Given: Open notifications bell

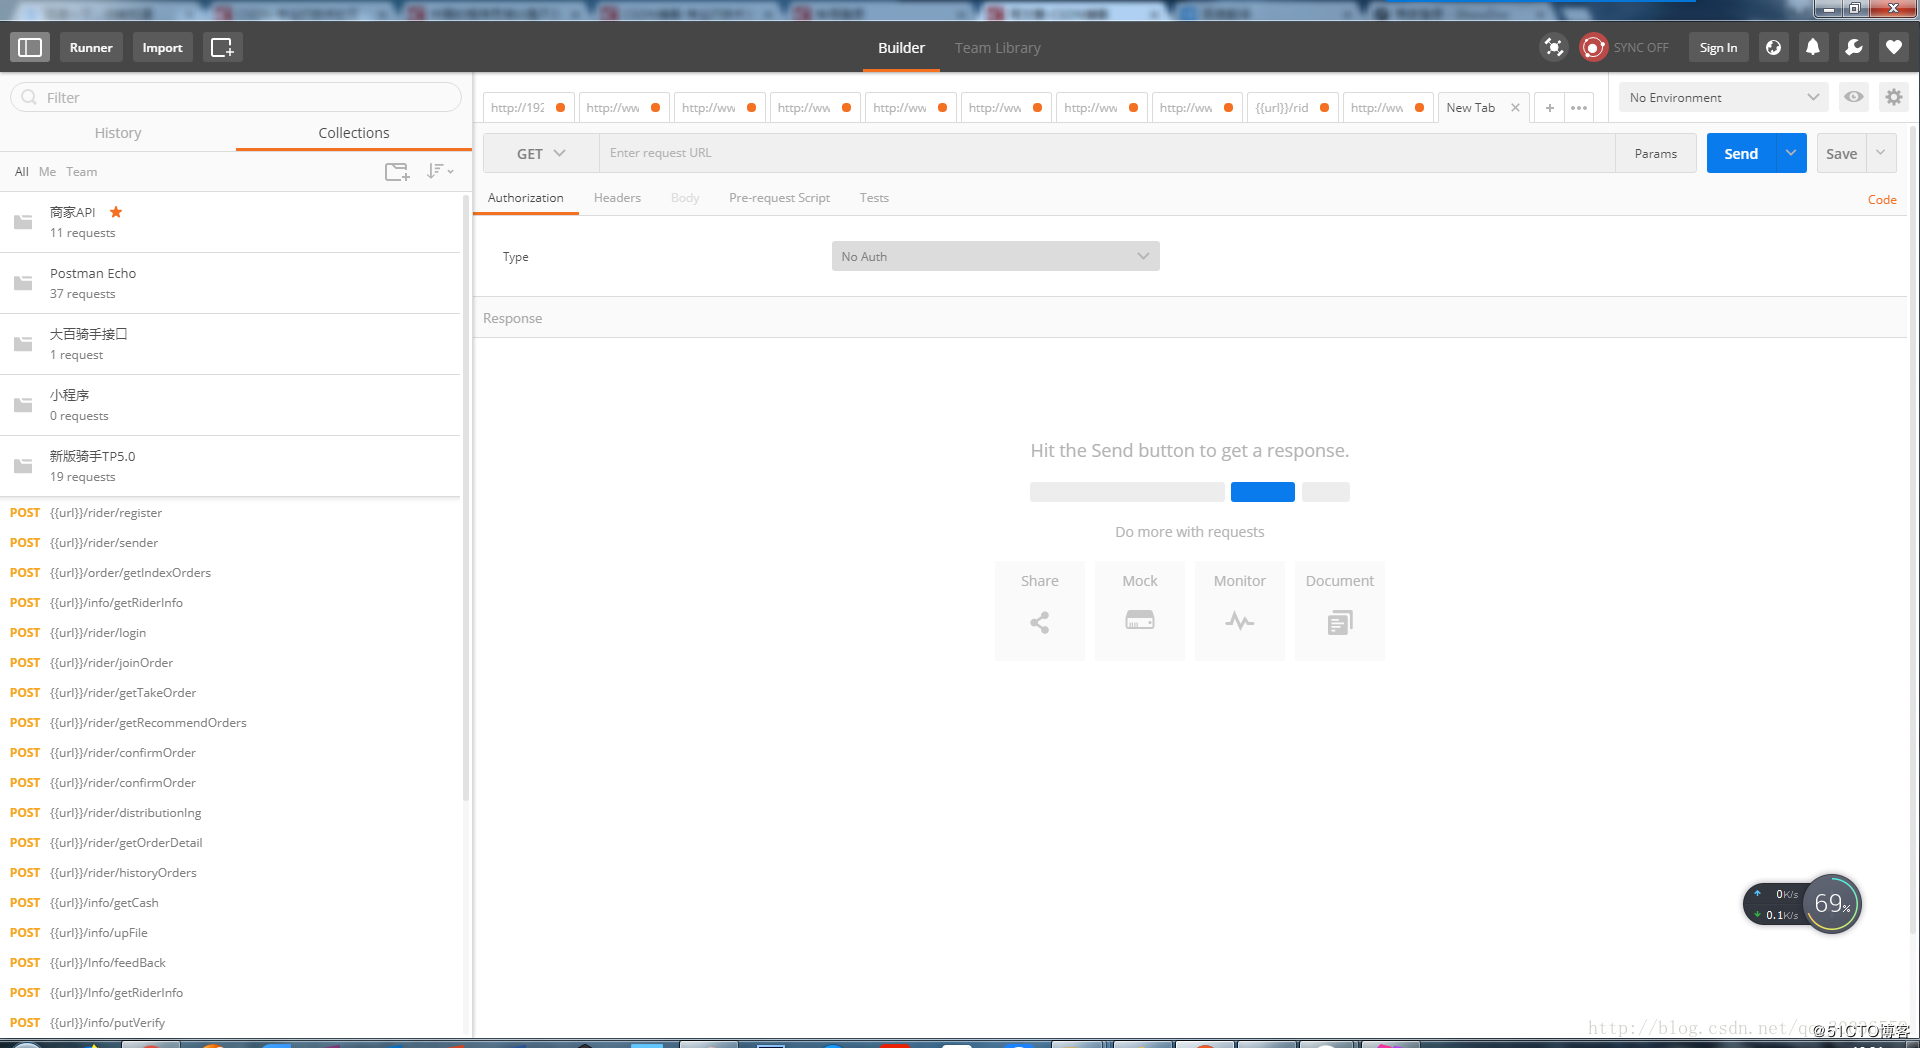Looking at the screenshot, I should pyautogui.click(x=1812, y=47).
